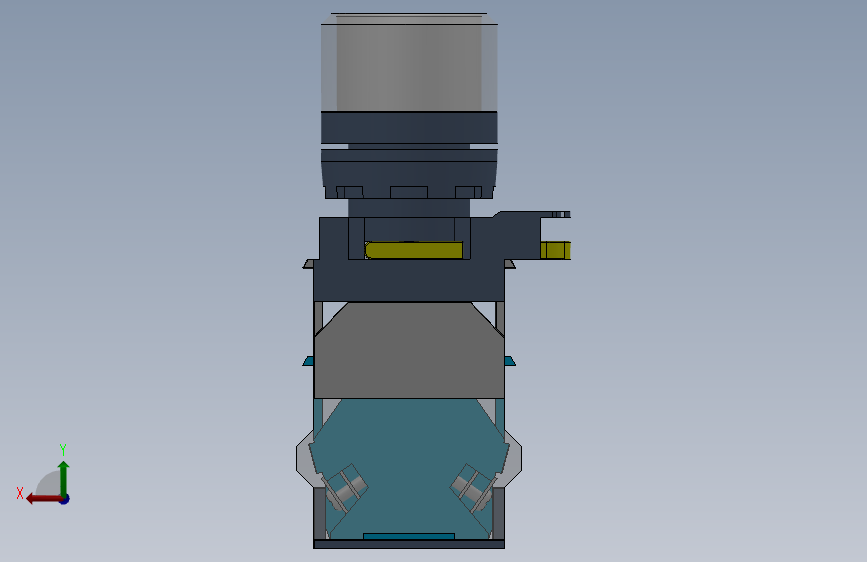Click the green Y axis arrow of triad
867x562 pixels.
tap(64, 478)
